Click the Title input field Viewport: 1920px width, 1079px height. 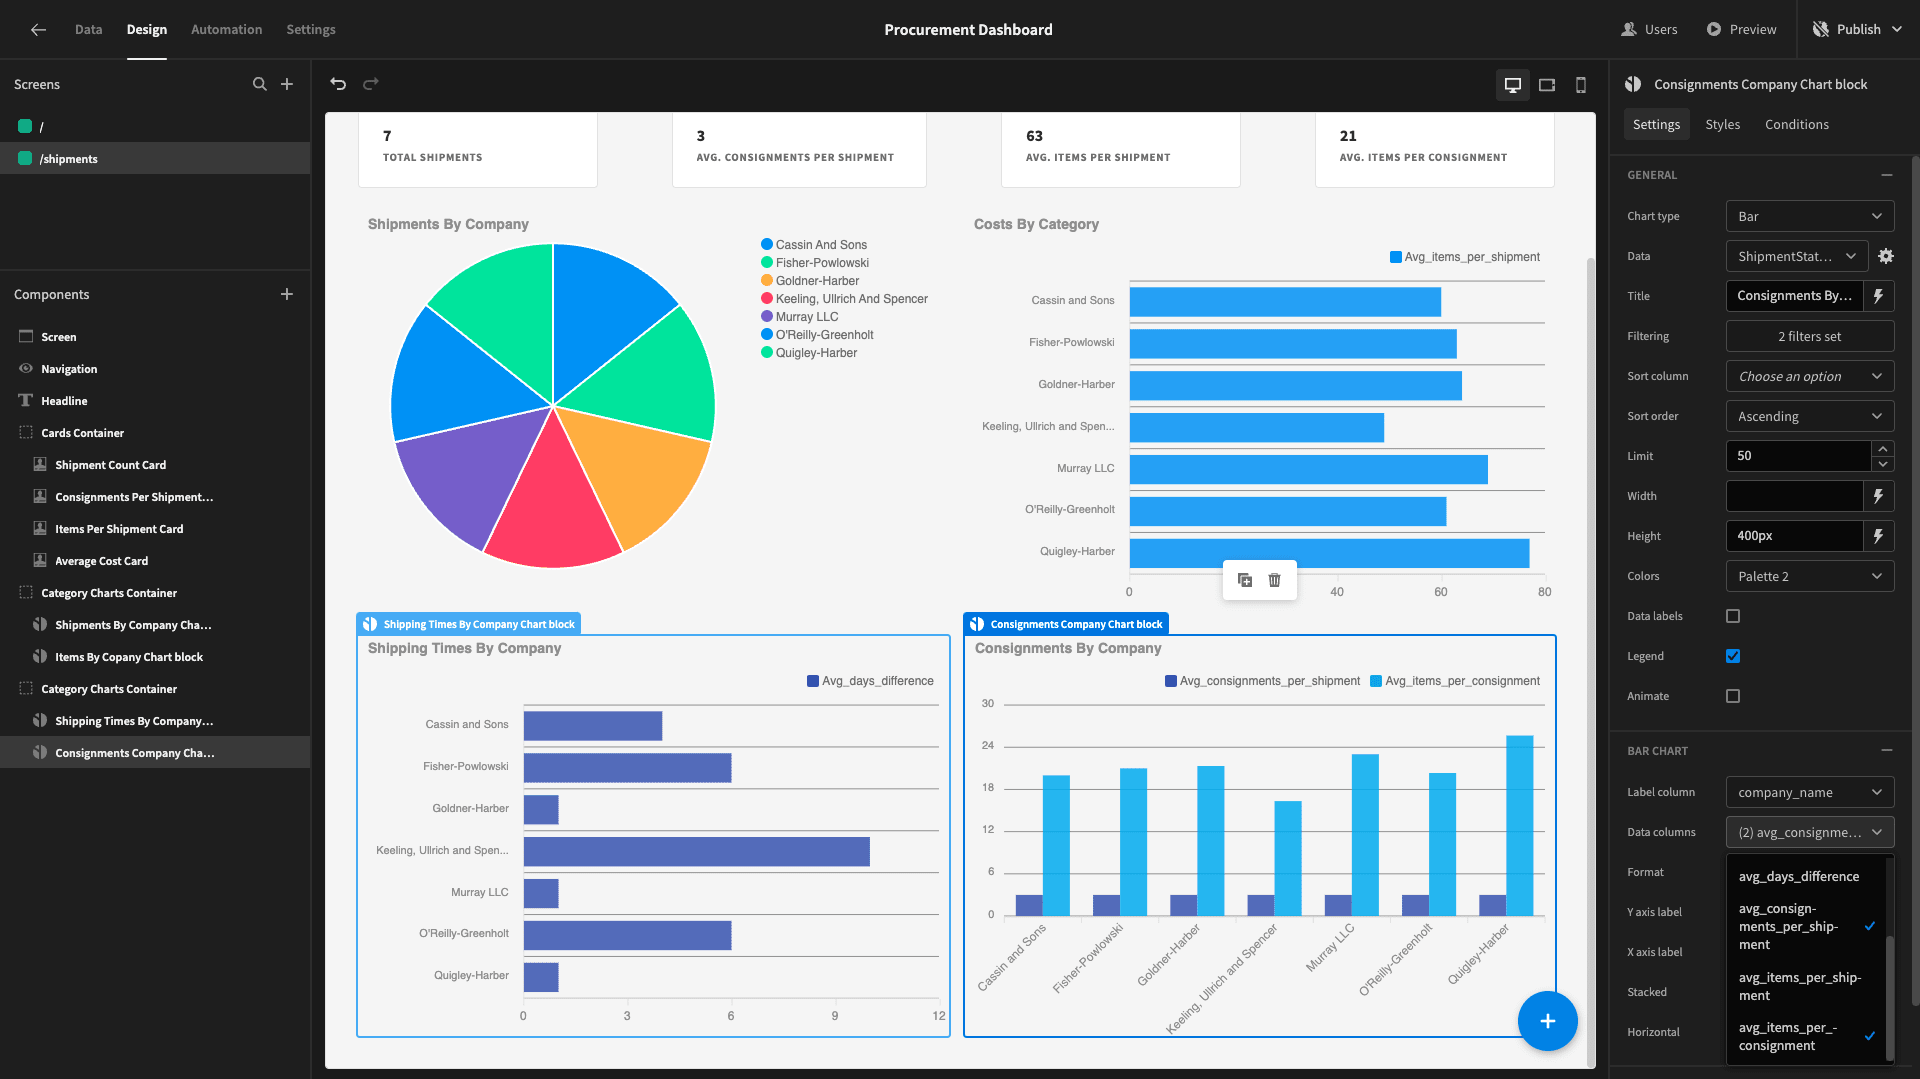[1795, 296]
